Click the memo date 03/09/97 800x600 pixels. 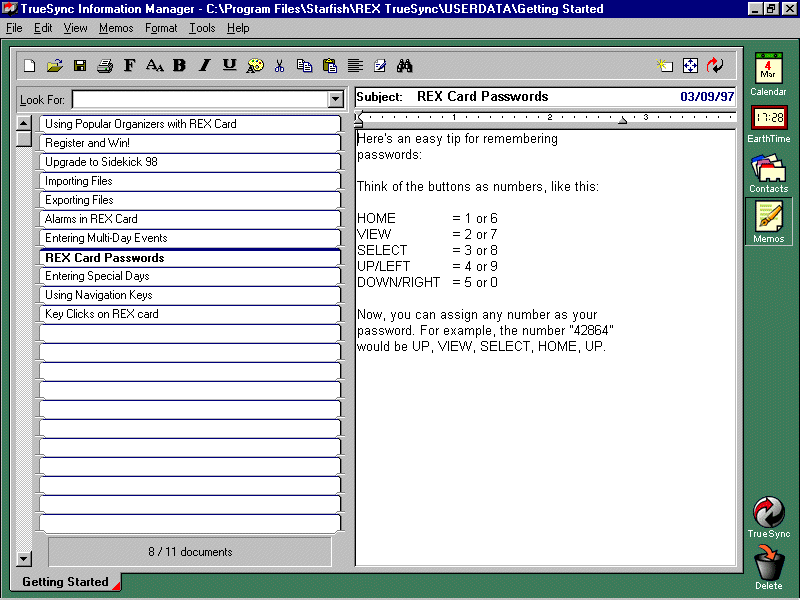pos(707,96)
